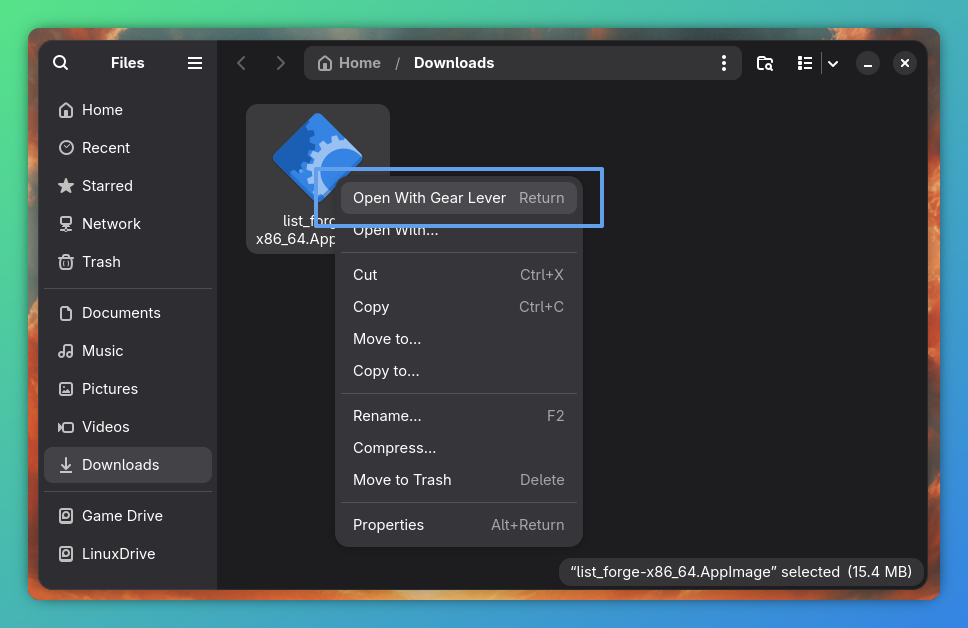
Task: Select Move to Trash in the menu
Action: (459, 480)
